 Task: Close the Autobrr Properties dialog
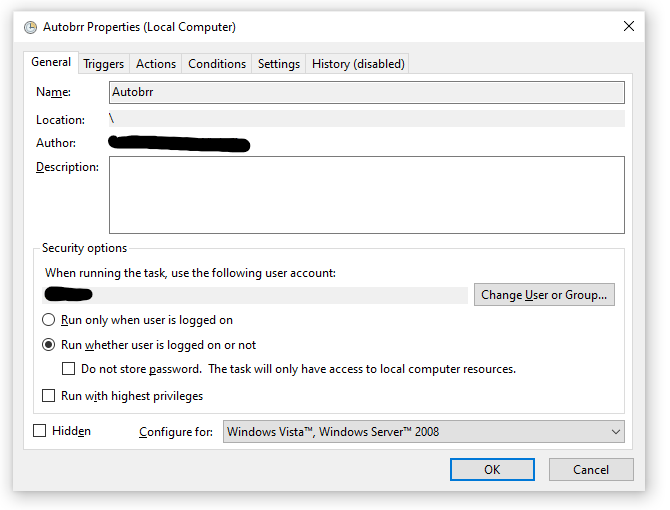coord(629,26)
